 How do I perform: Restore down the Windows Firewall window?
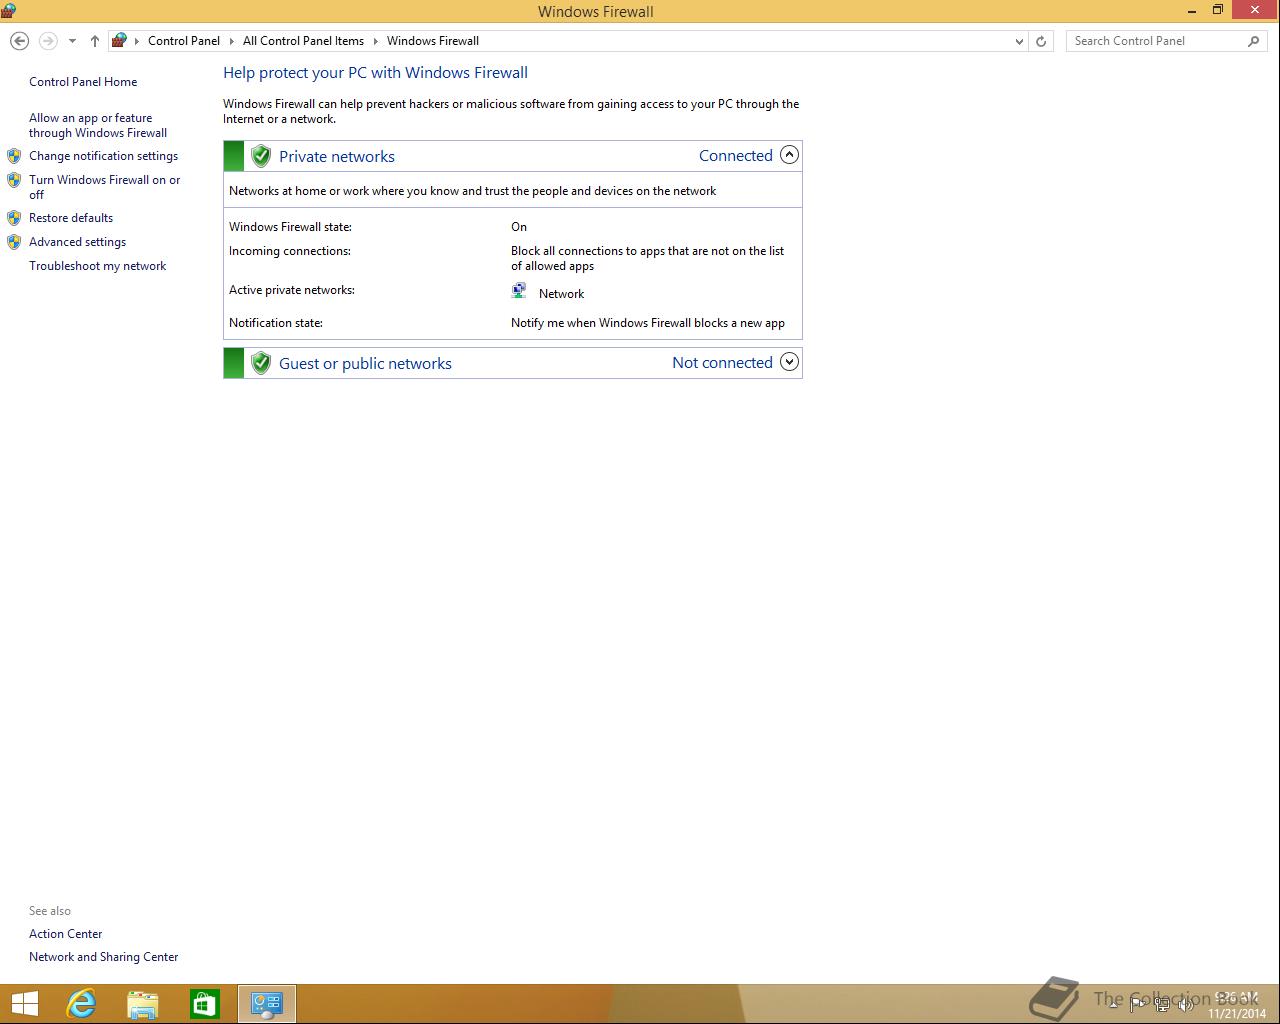pos(1217,10)
